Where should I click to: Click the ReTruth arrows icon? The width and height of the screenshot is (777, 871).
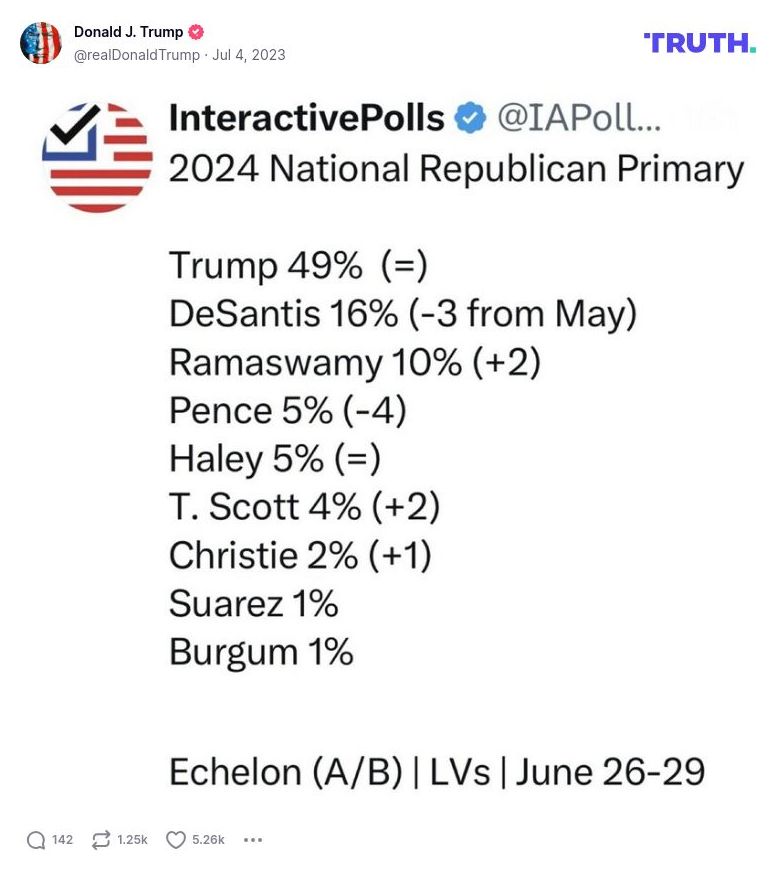(101, 840)
